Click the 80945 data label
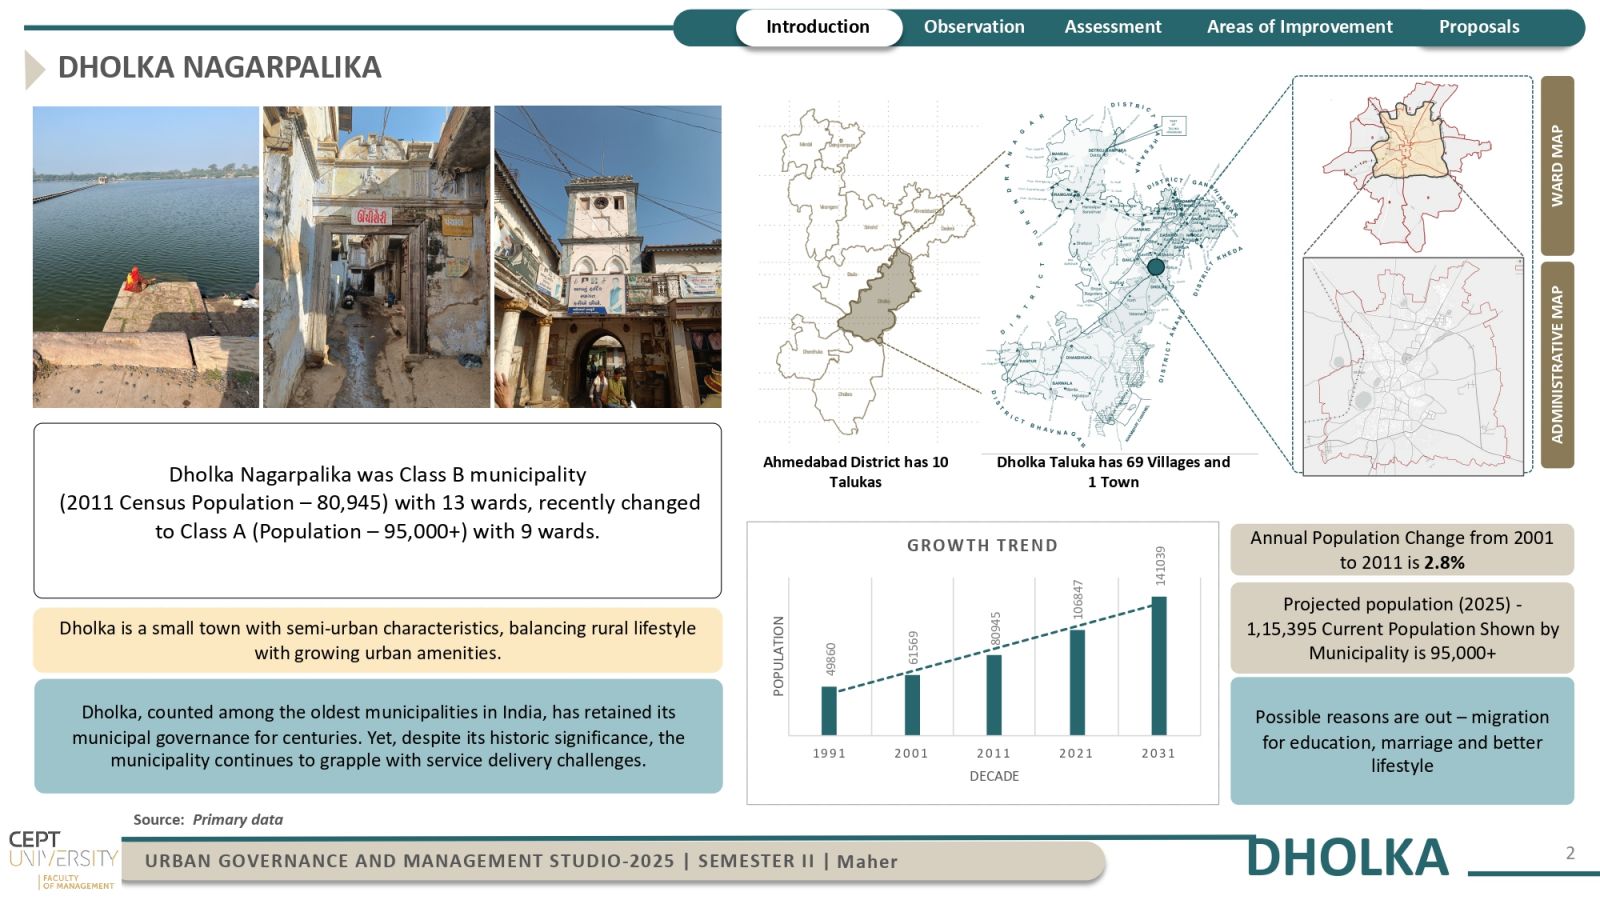 click(x=995, y=629)
